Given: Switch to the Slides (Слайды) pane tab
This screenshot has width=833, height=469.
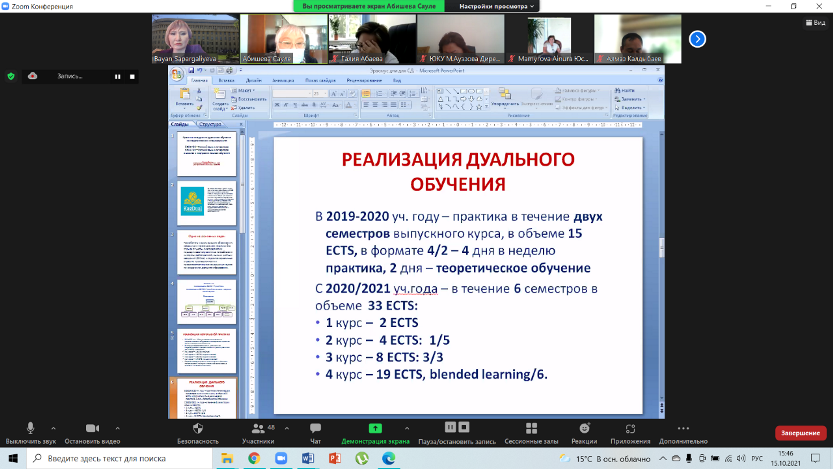Looking at the screenshot, I should coord(180,124).
